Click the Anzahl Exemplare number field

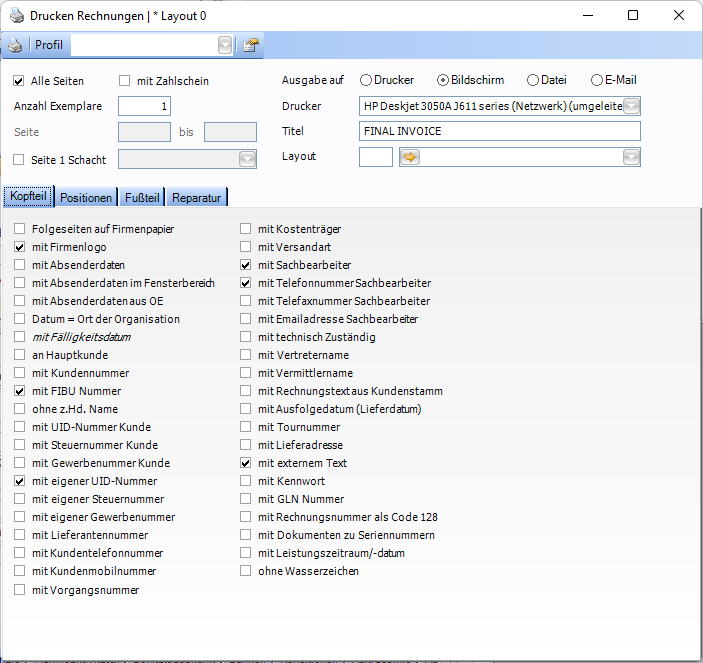pos(145,106)
